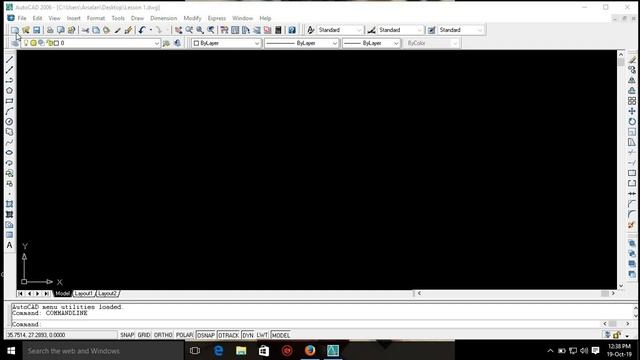Open the Layer Properties Manager icon
Viewport: 640px width, 360px height.
click(15, 43)
